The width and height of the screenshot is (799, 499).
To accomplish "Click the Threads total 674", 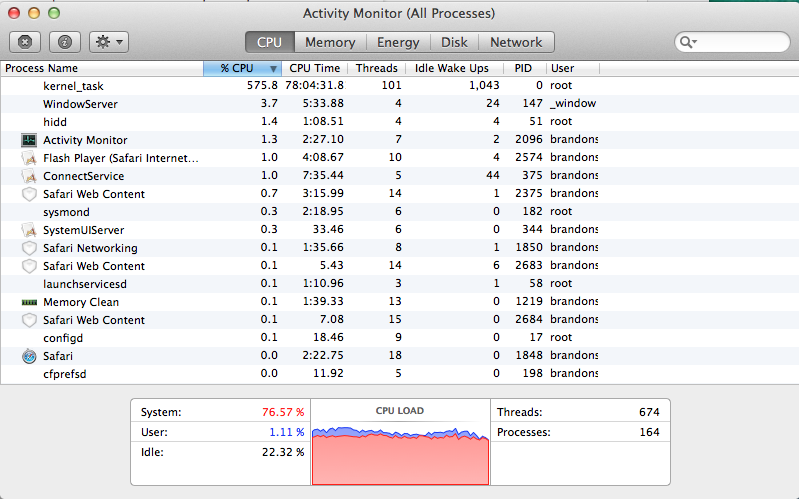I will point(649,412).
